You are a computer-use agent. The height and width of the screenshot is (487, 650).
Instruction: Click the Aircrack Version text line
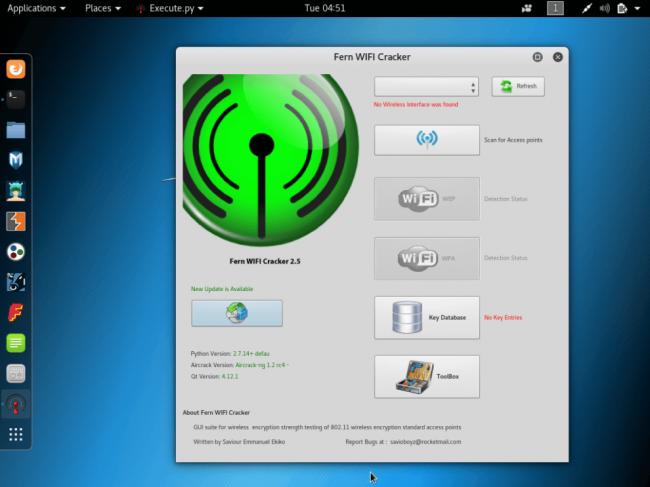click(239, 365)
